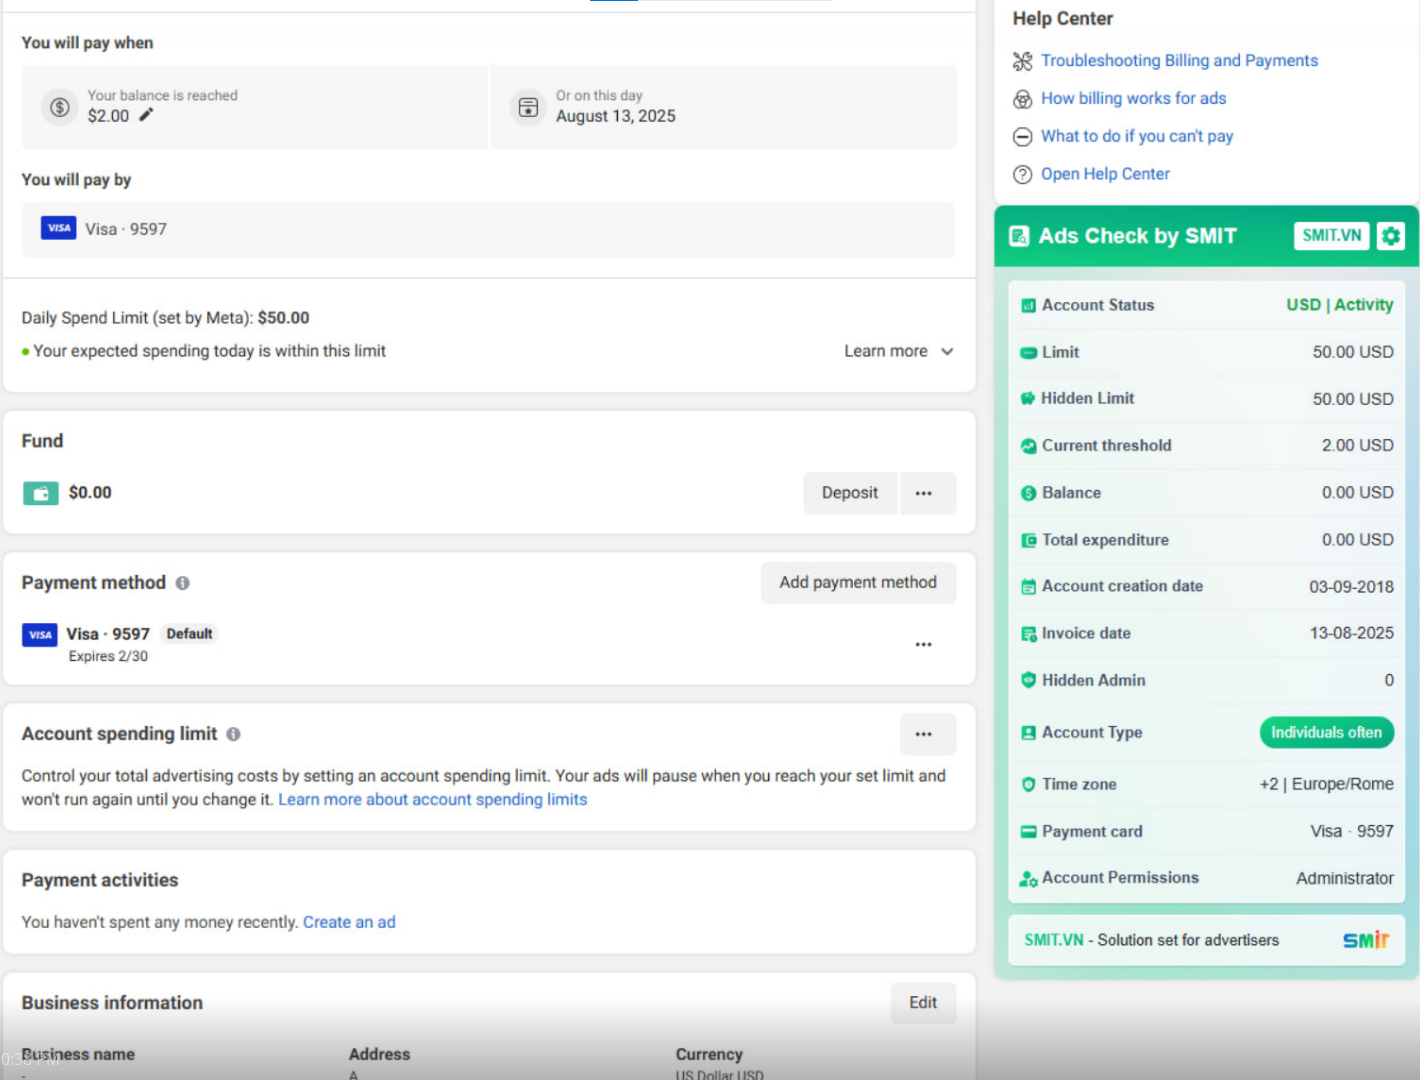
Task: Click the green wallet icon in Fund
Action: point(41,493)
